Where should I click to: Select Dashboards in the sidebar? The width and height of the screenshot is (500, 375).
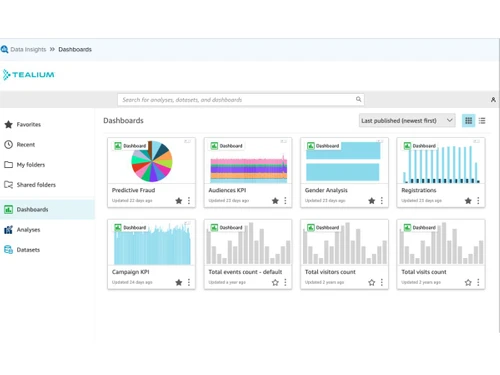47,209
